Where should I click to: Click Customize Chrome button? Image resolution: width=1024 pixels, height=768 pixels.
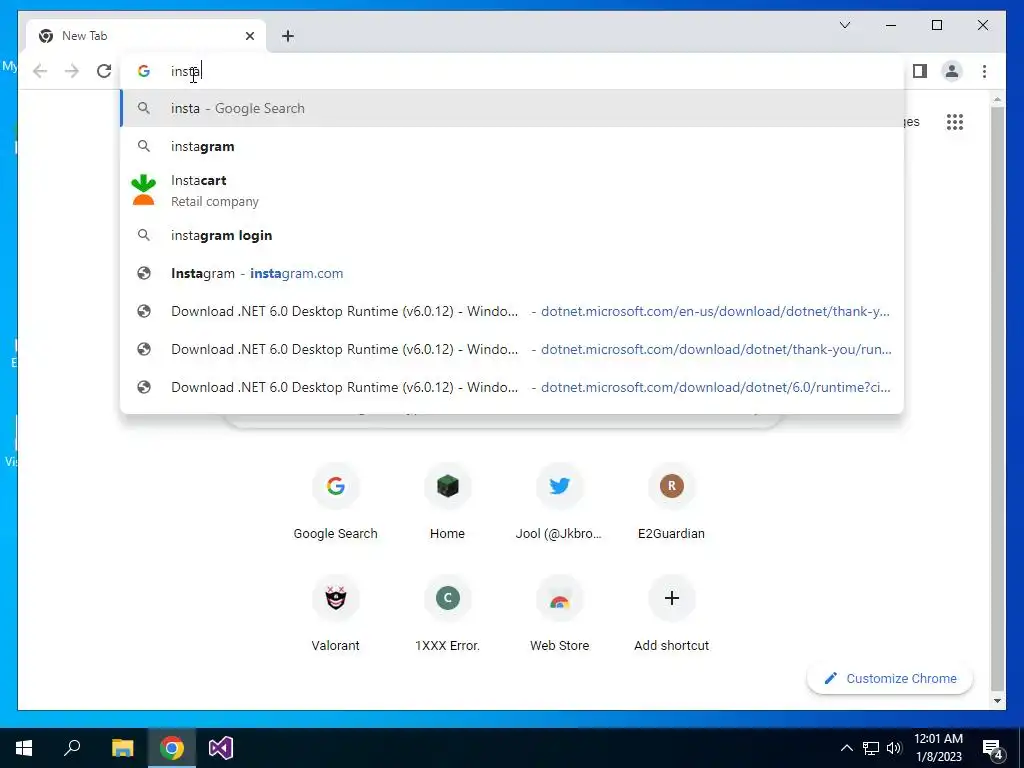(889, 679)
